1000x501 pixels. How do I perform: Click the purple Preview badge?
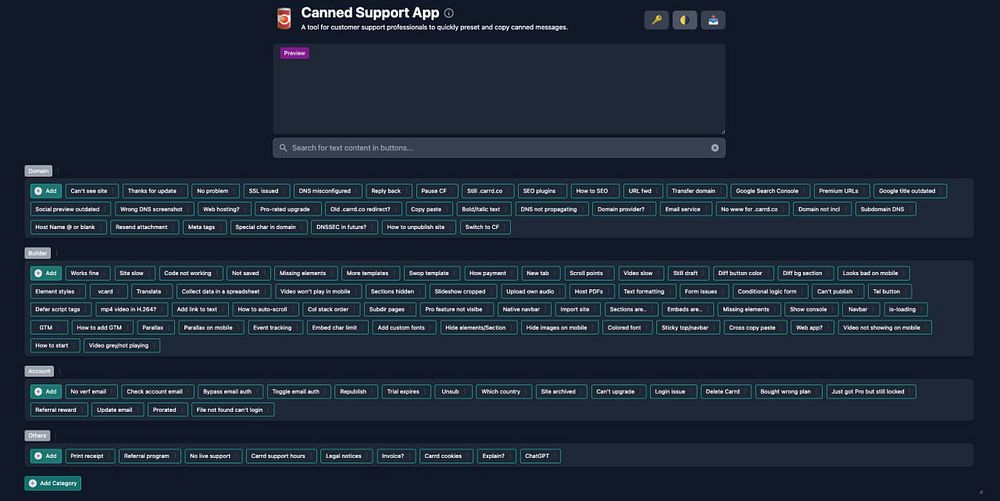(294, 54)
